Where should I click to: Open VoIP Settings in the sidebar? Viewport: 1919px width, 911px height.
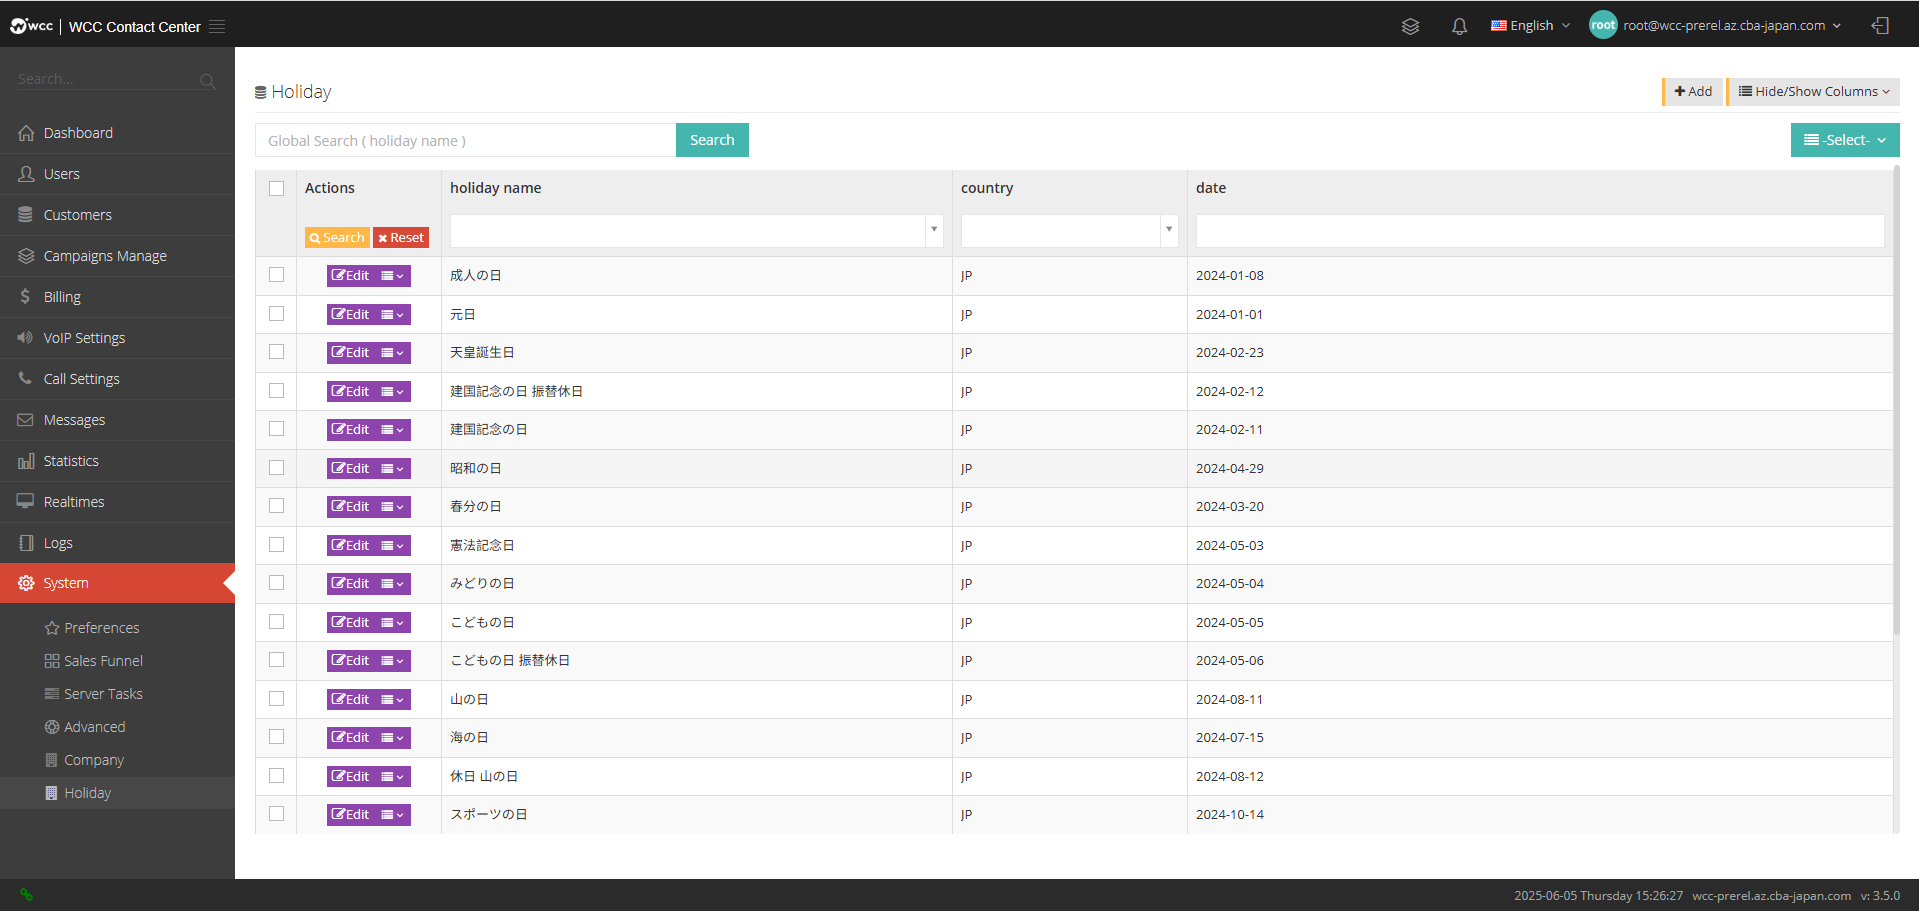(117, 338)
